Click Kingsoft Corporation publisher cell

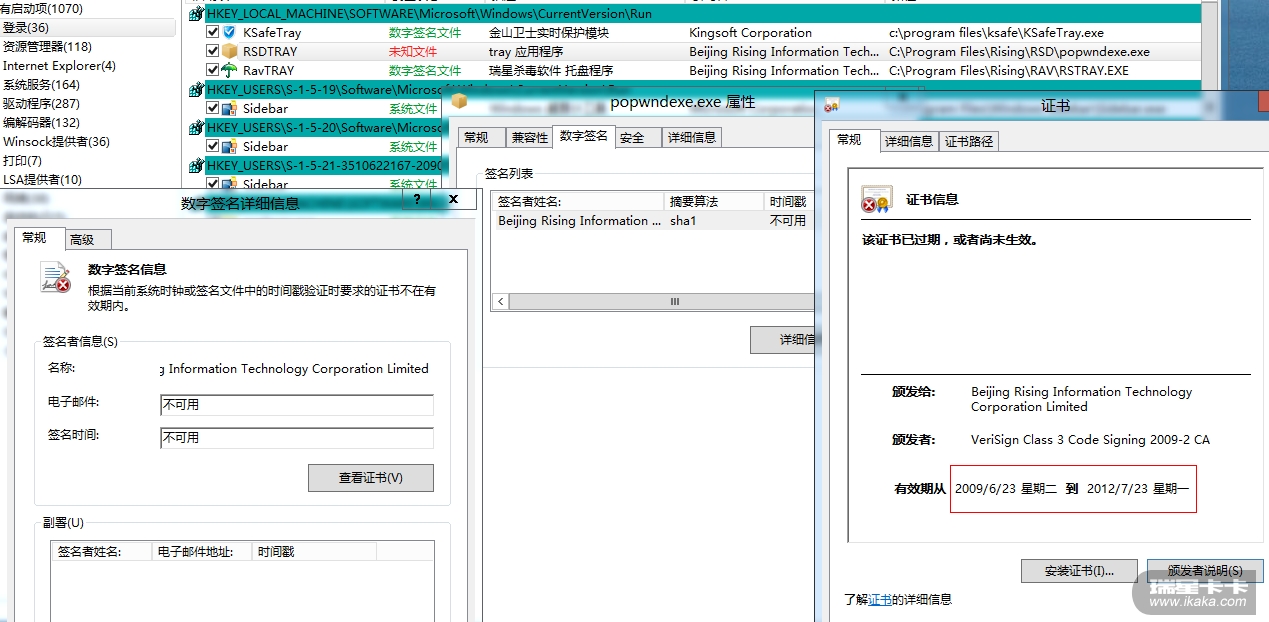click(751, 32)
